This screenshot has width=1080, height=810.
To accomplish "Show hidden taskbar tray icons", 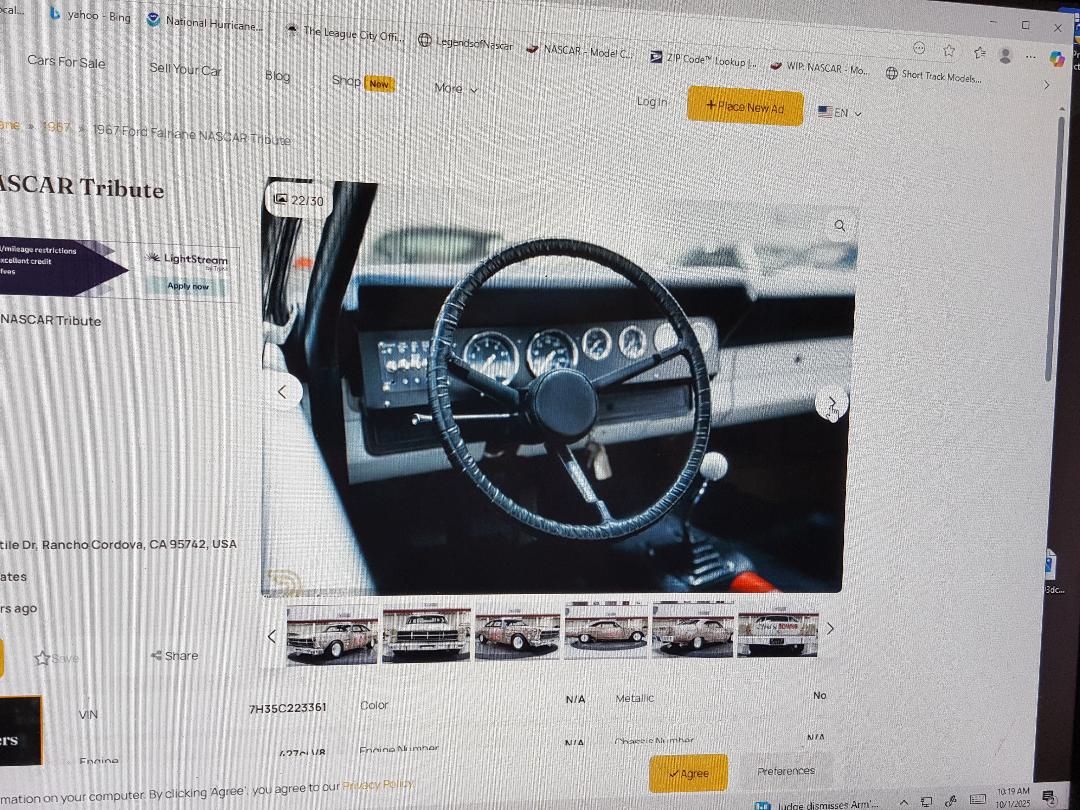I will pyautogui.click(x=904, y=801).
